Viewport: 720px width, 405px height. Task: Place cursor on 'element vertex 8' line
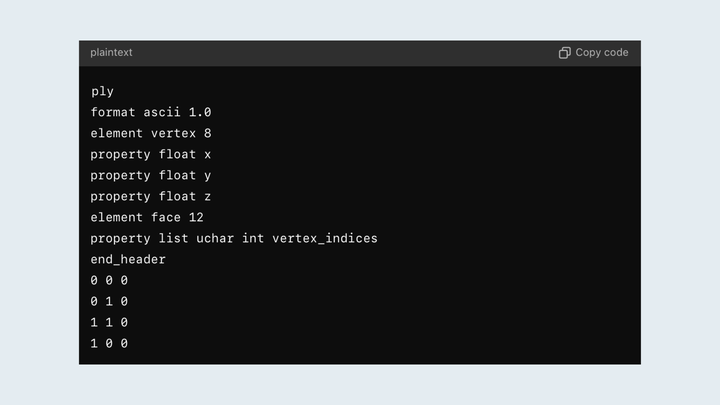coord(150,134)
